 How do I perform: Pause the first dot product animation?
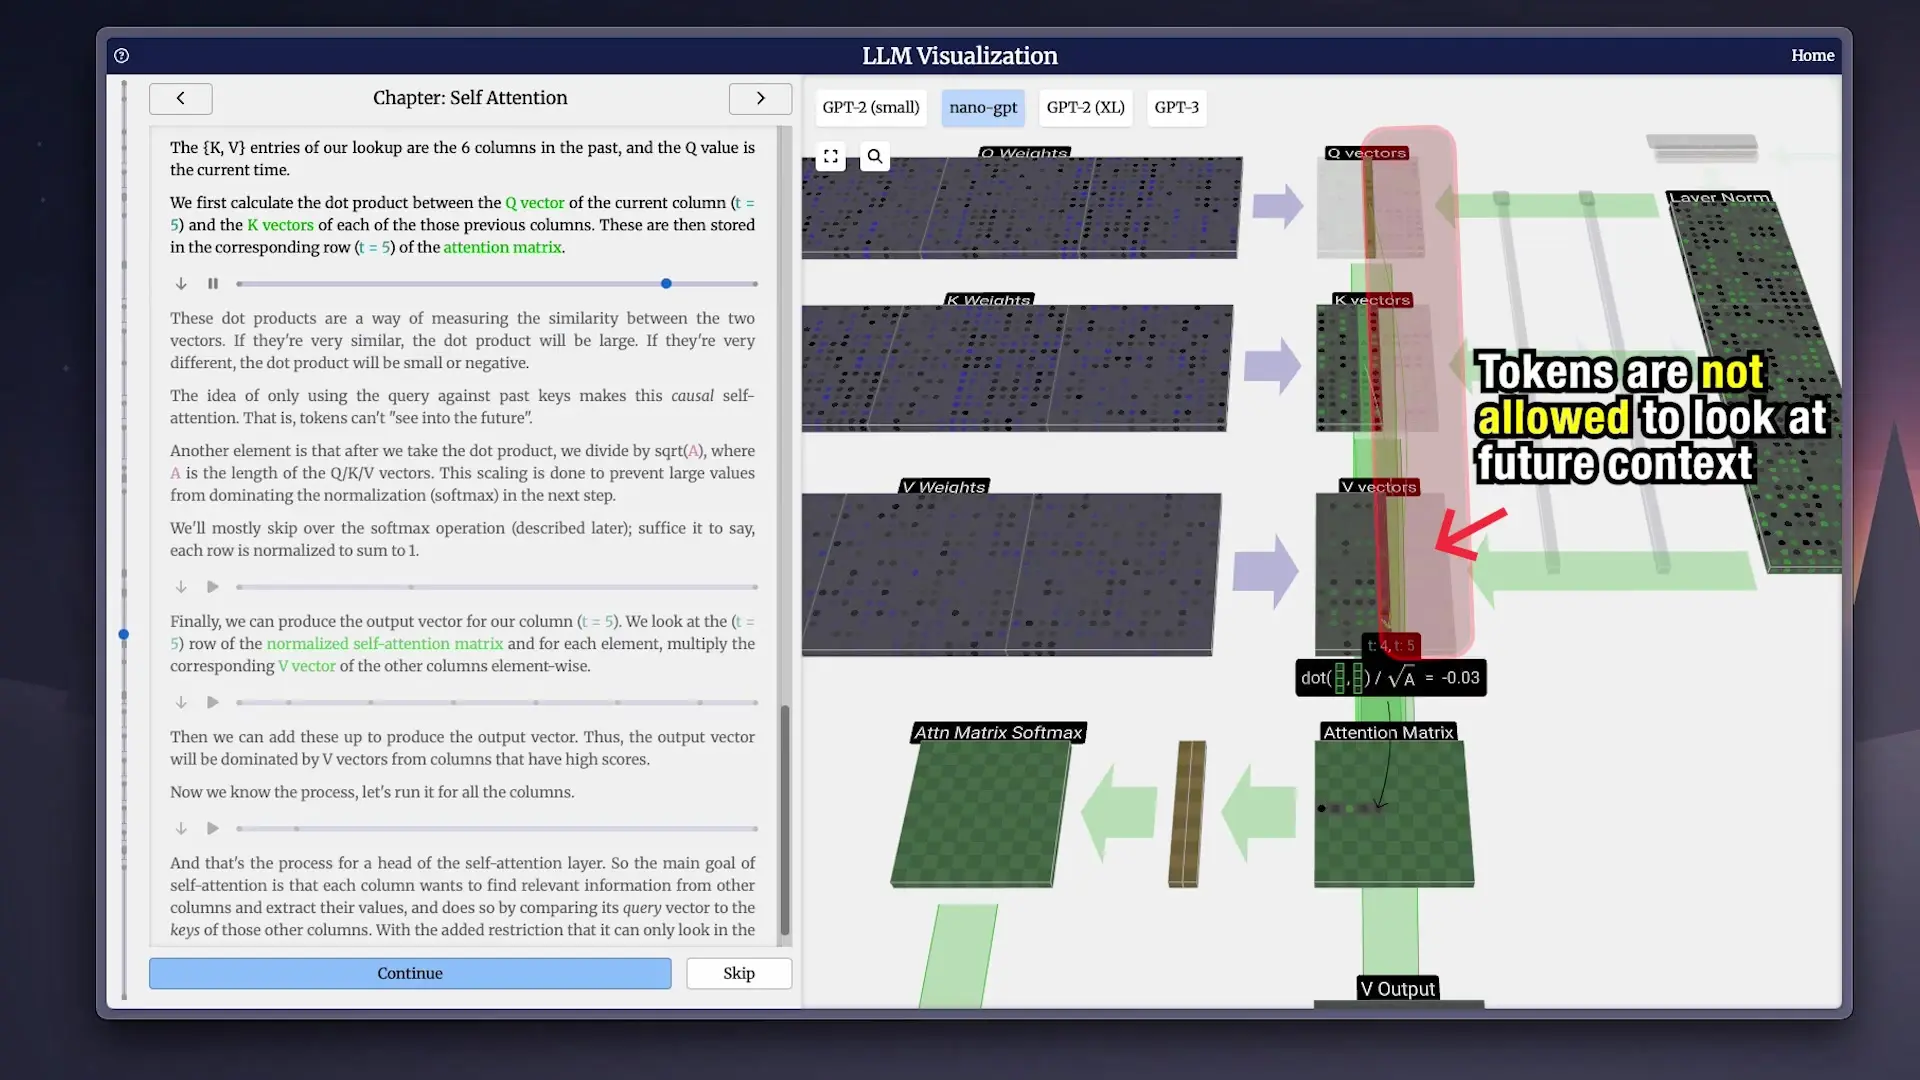(213, 284)
